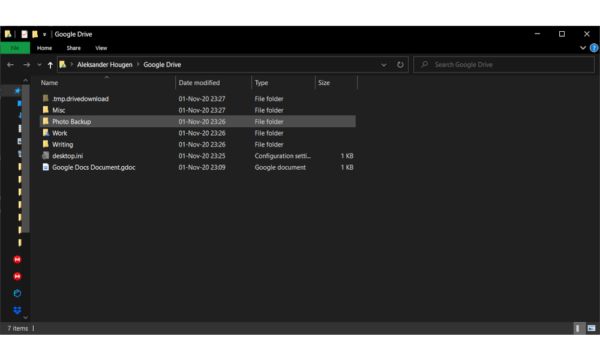Click the Google Drive icon in the title bar
Viewport: 600px width, 360px height.
pyautogui.click(x=8, y=34)
